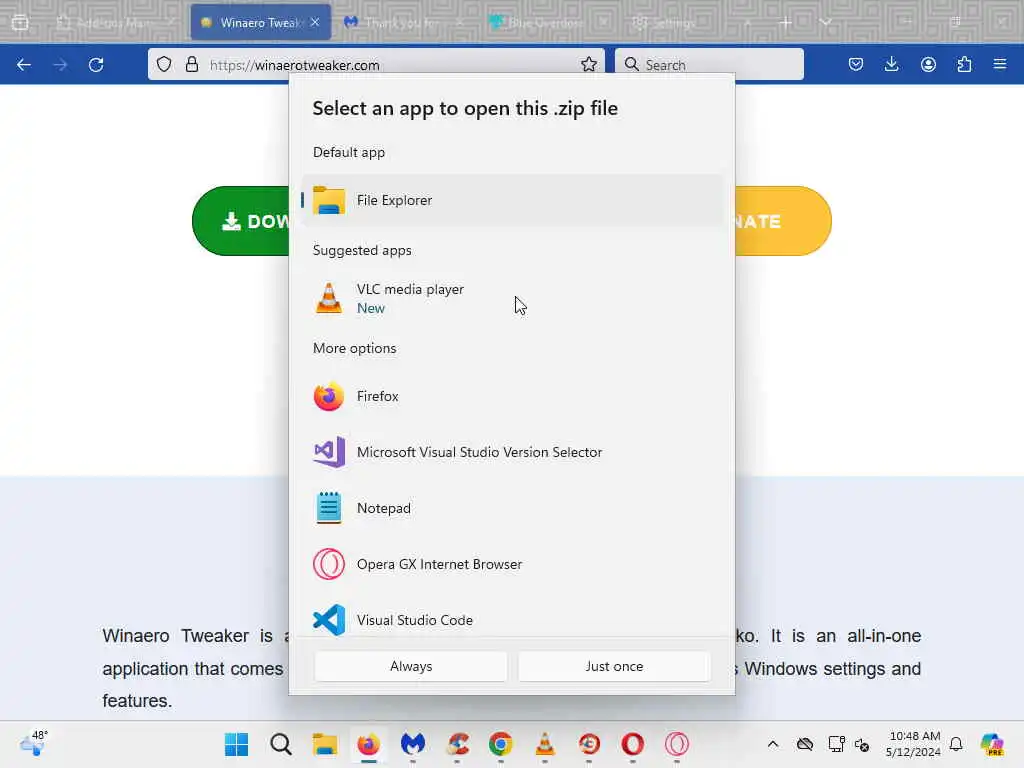Click the Just once button
This screenshot has width=1024, height=768.
pos(614,666)
